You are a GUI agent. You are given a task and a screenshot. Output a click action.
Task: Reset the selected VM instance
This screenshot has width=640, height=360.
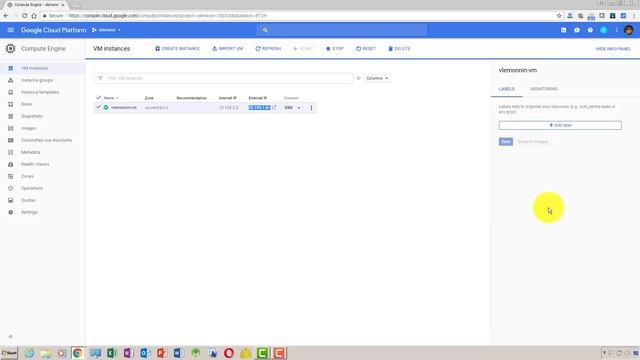coord(365,49)
